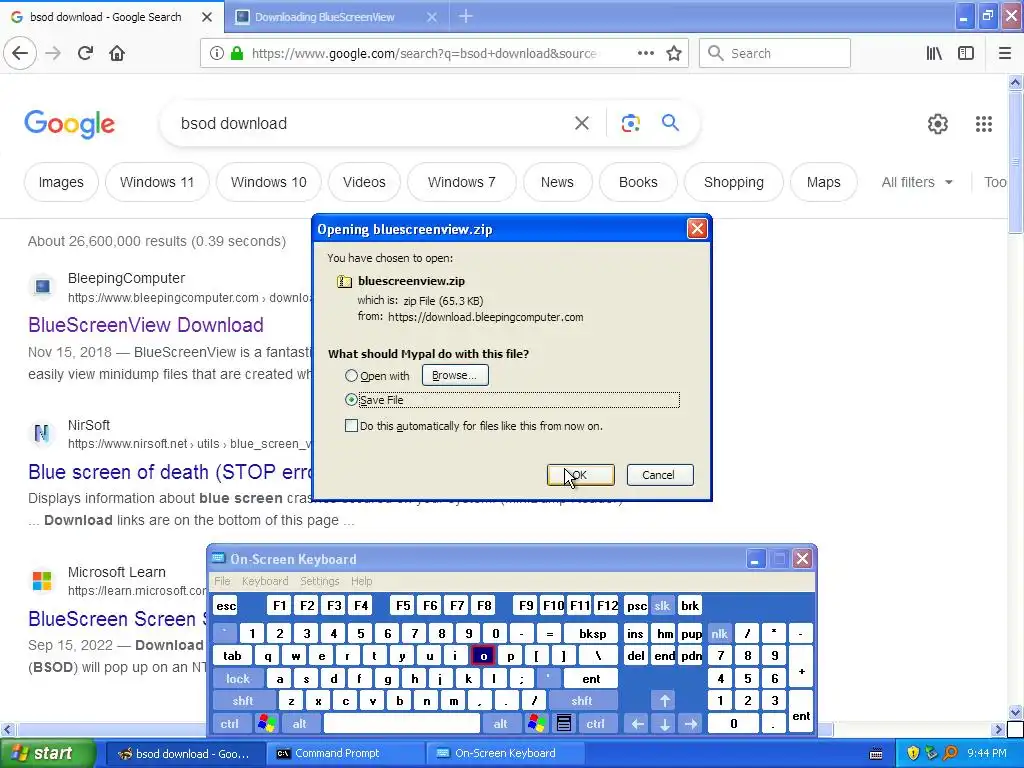Click the vertical scrollbar down arrow
The width and height of the screenshot is (1024, 768).
tap(1015, 712)
